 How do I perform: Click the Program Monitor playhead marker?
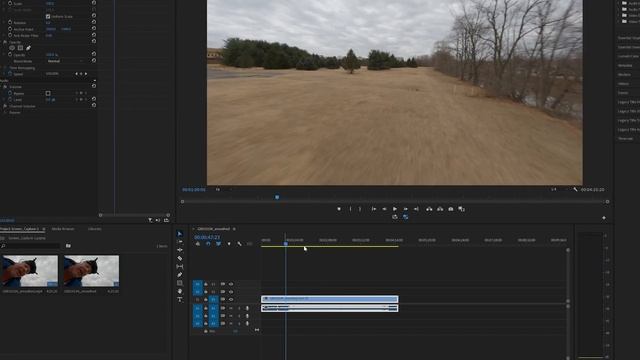pos(277,197)
